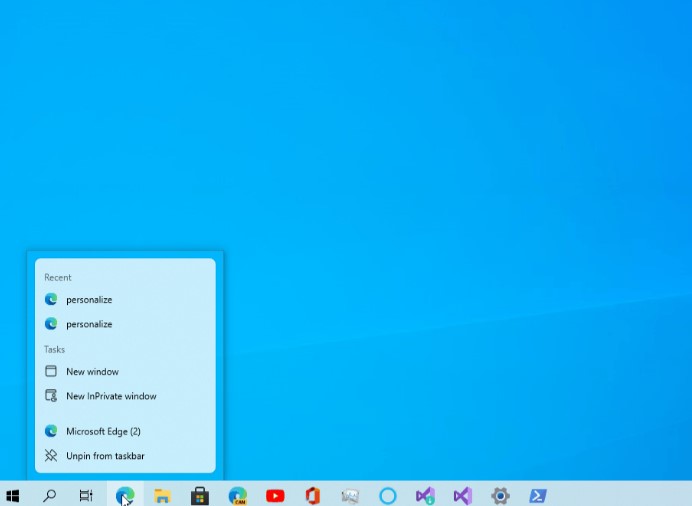Open Microsoft Store taskbar icon
692x506 pixels.
tap(199, 495)
